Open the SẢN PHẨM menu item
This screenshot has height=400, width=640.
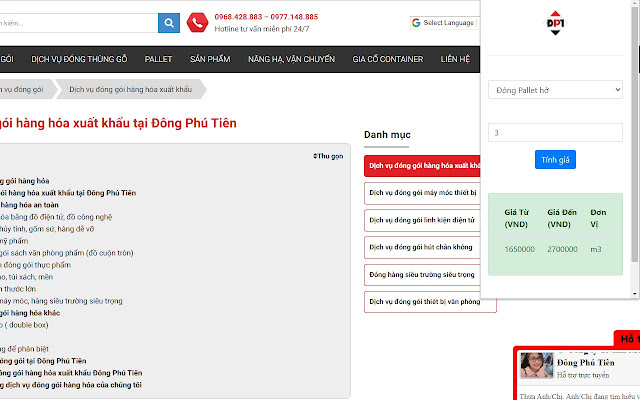[210, 59]
